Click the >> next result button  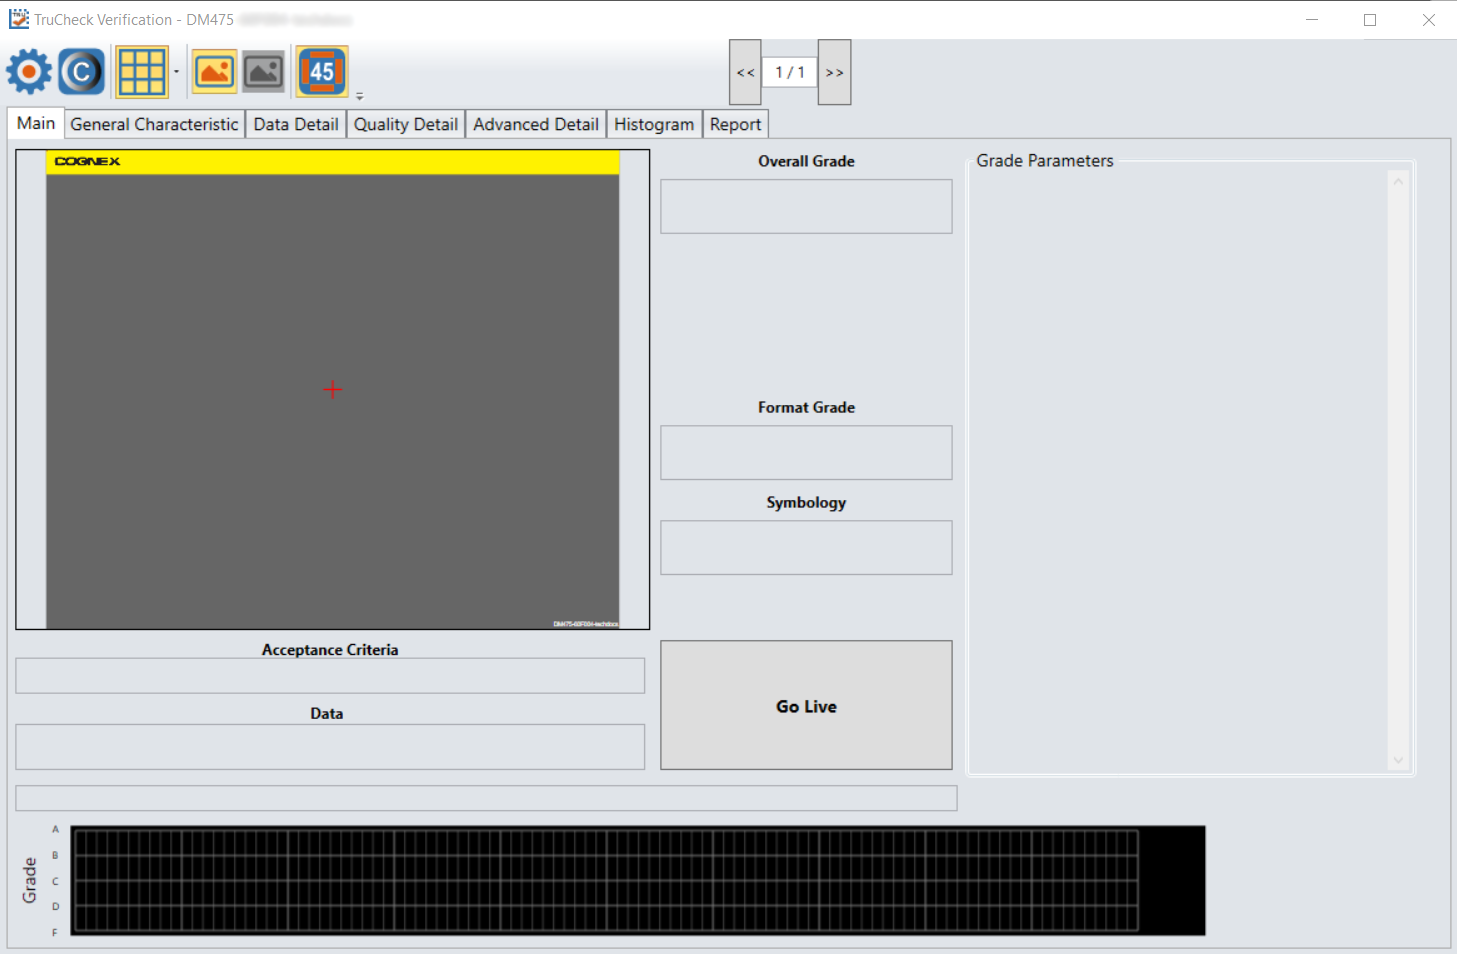point(834,71)
